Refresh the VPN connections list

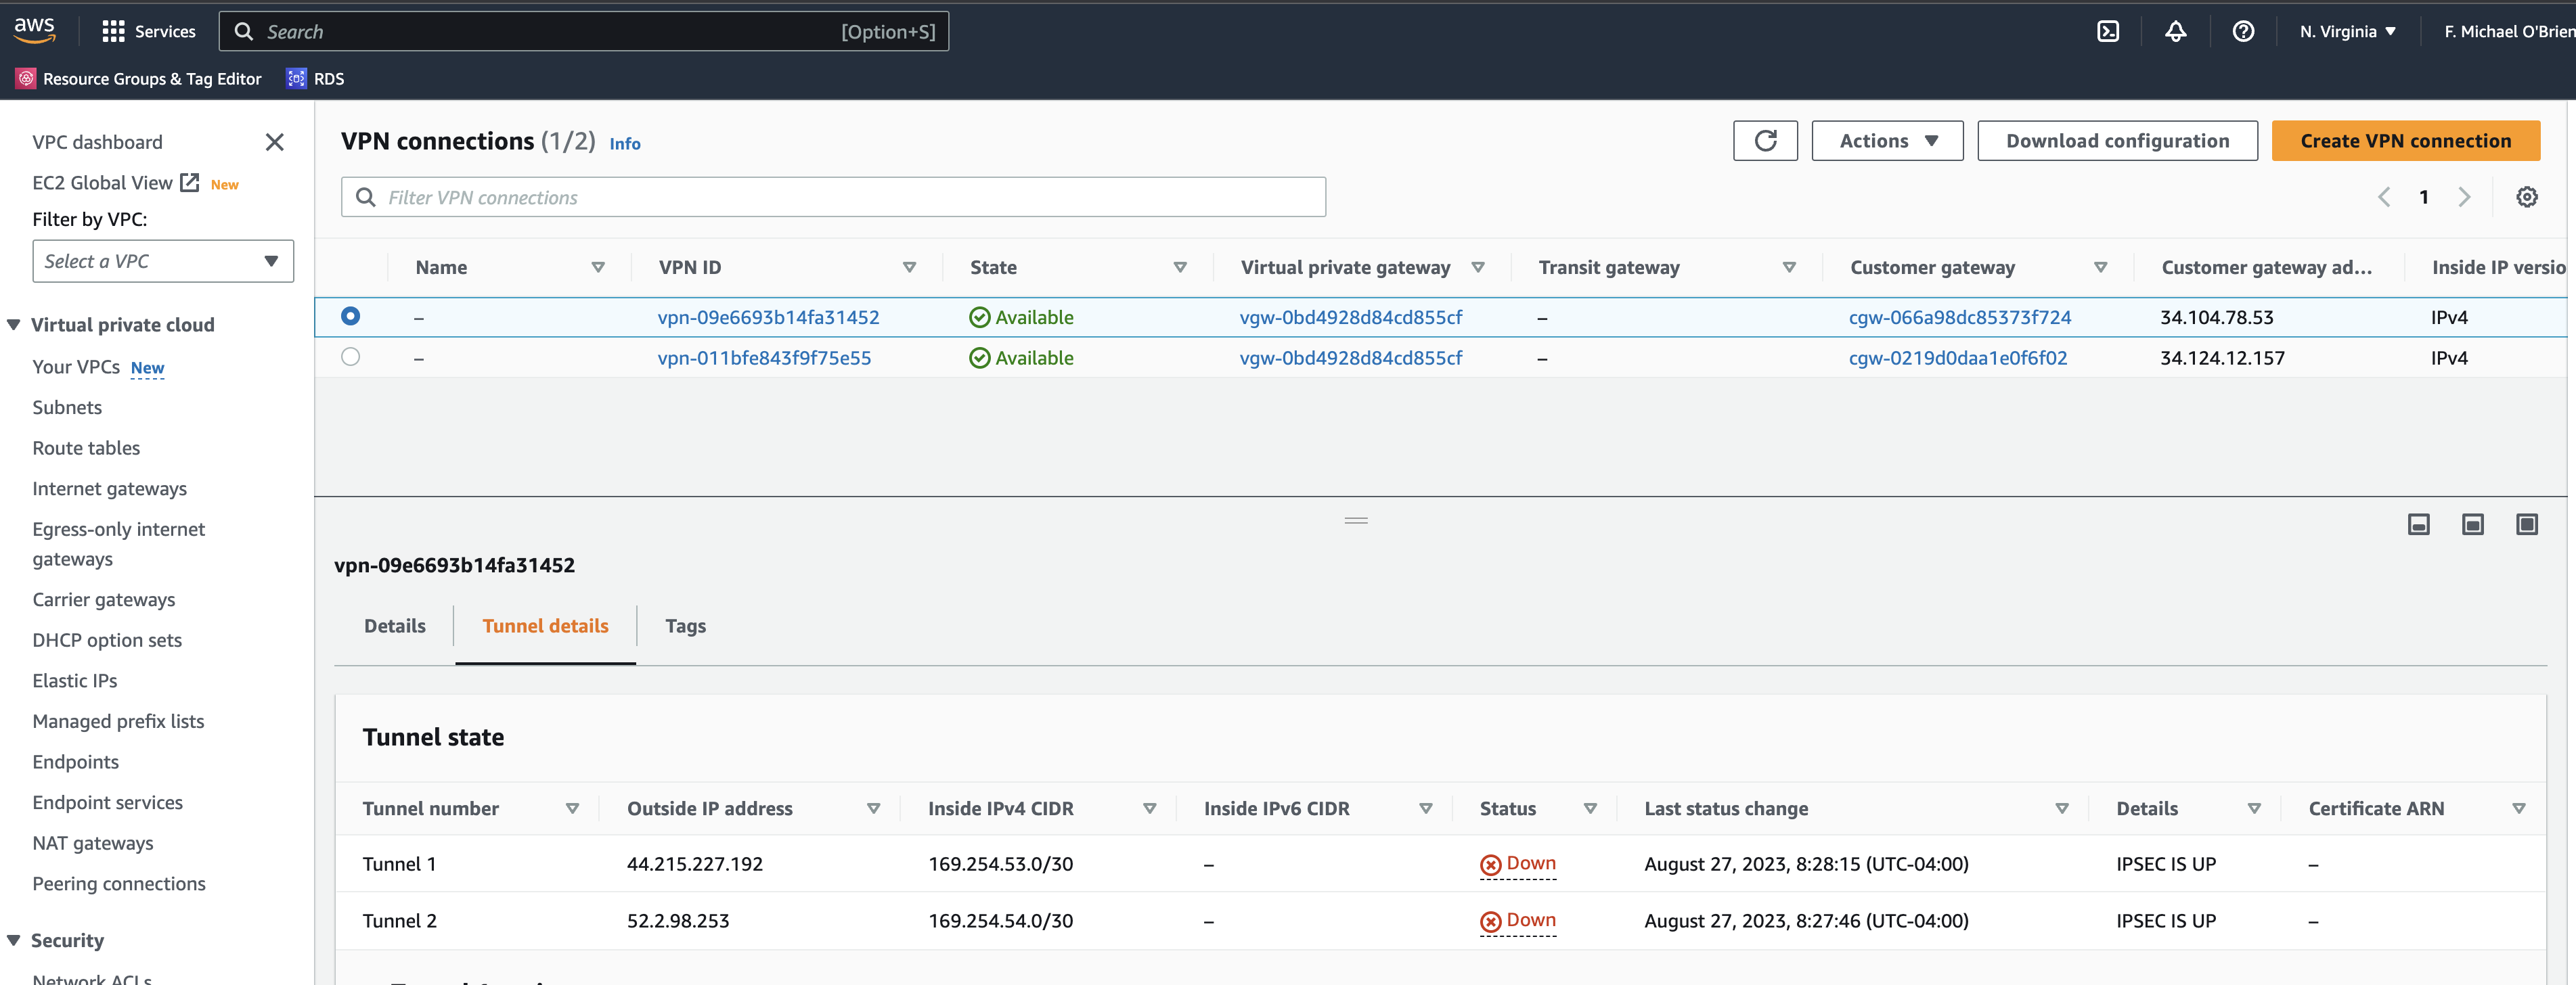pos(1765,140)
